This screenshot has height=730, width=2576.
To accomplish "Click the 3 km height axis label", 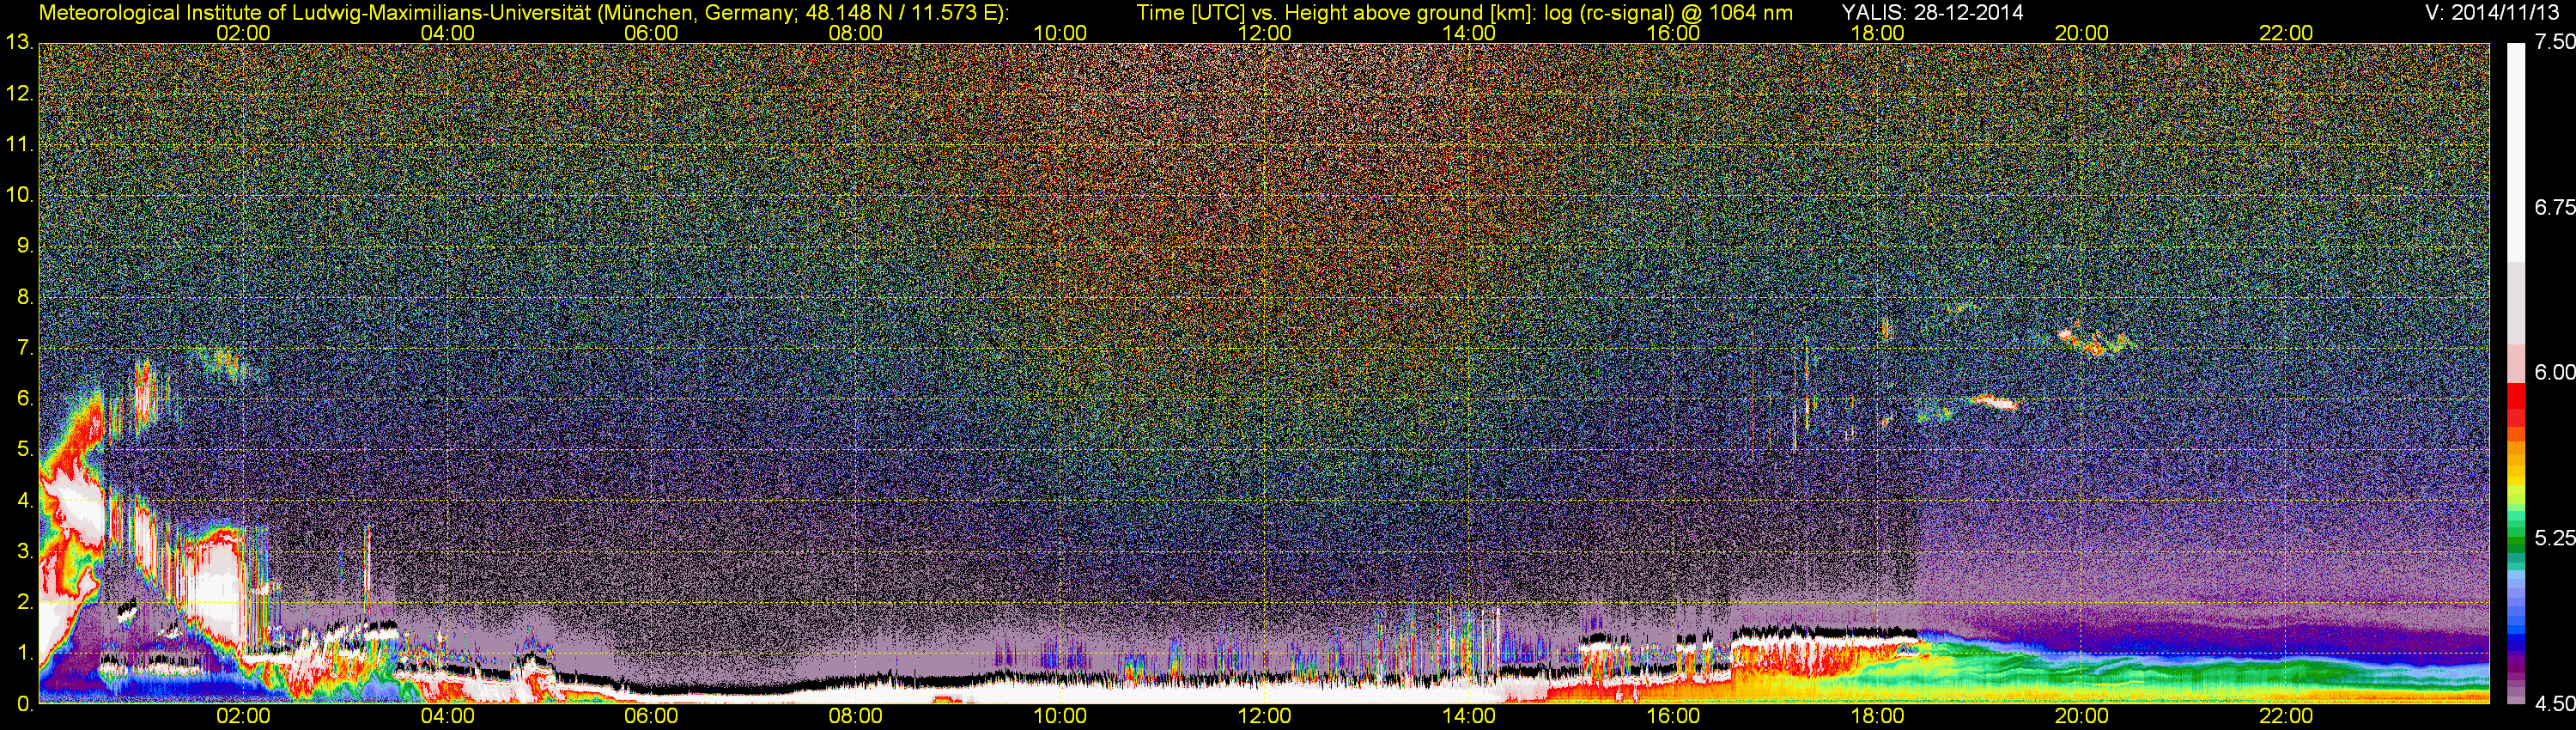I will [x=25, y=552].
